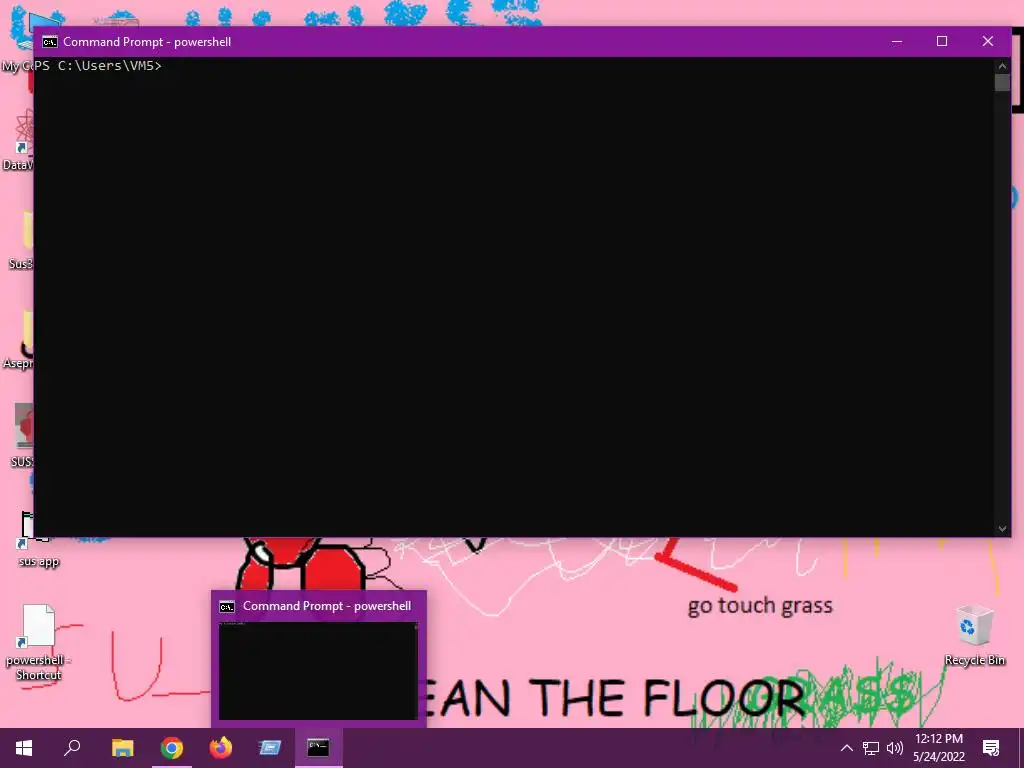This screenshot has height=768, width=1024.
Task: Click the Command Prompt window title text
Action: (x=147, y=42)
